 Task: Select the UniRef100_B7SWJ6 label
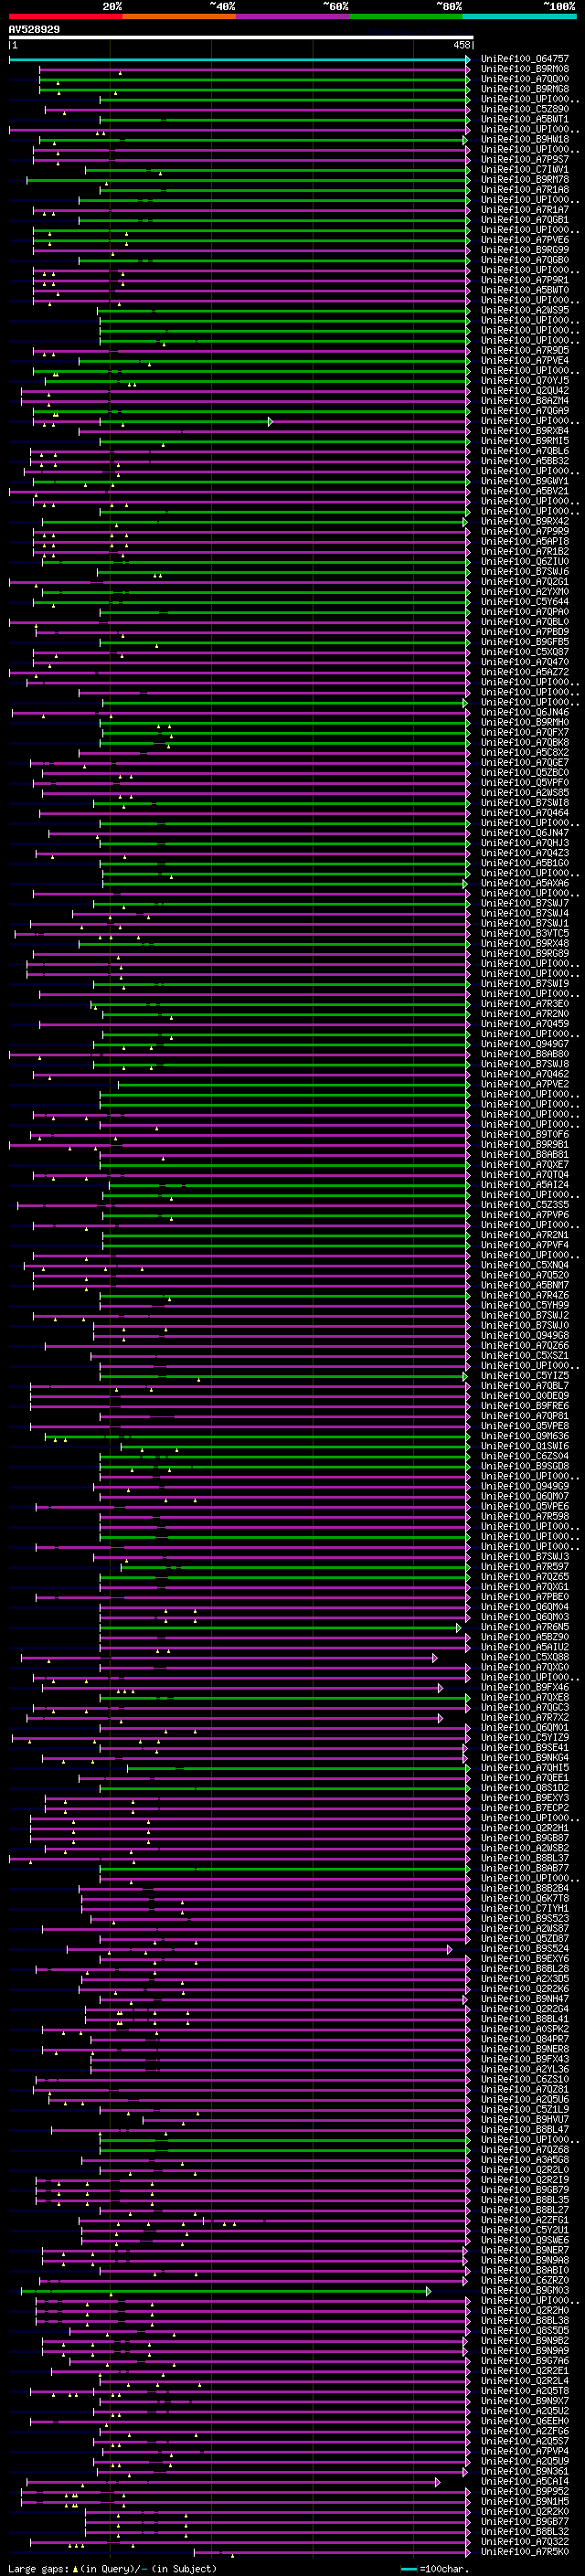click(524, 571)
